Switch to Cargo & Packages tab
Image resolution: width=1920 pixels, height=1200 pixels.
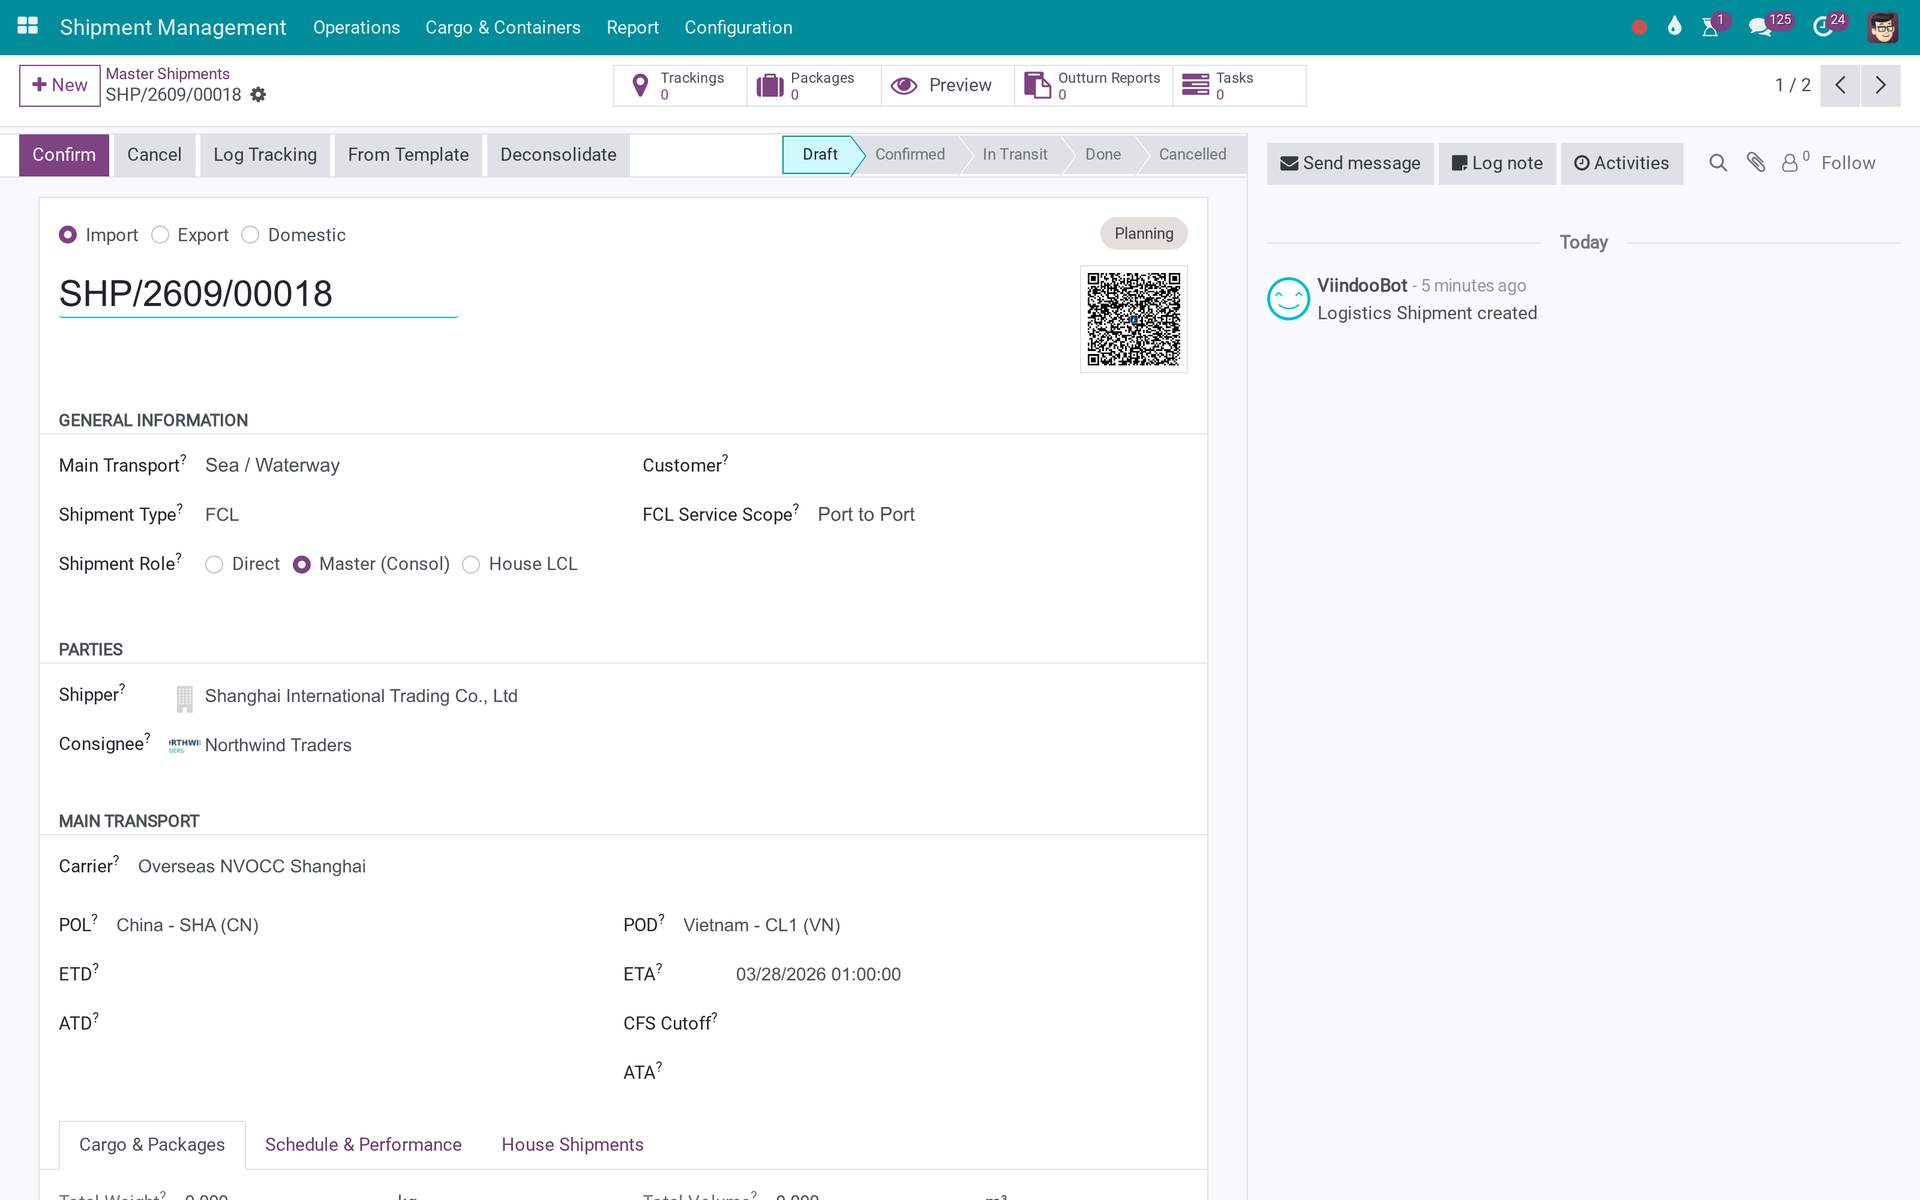(152, 1145)
